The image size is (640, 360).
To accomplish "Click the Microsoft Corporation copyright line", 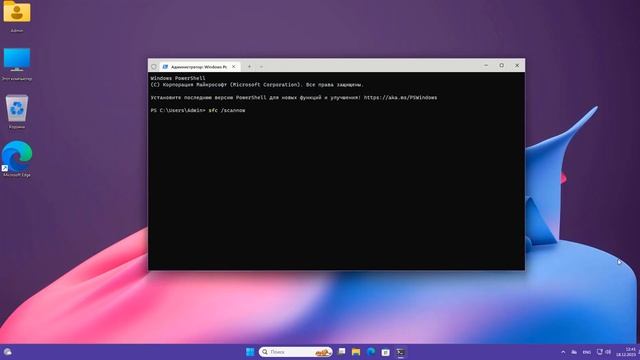I will tap(257, 85).
